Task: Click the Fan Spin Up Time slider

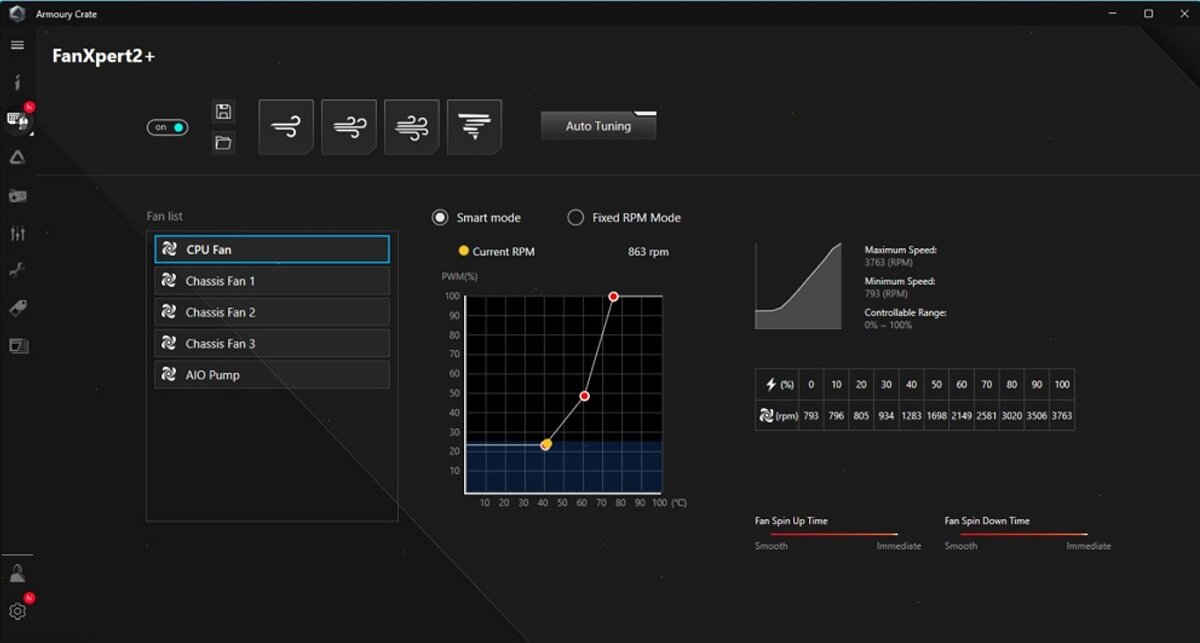Action: [x=834, y=535]
